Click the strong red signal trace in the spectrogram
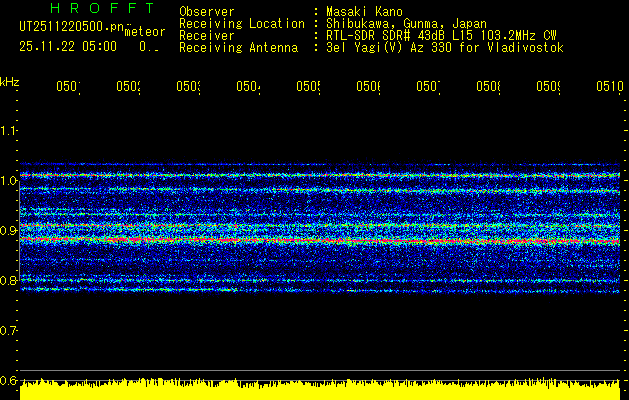 pyautogui.click(x=320, y=240)
